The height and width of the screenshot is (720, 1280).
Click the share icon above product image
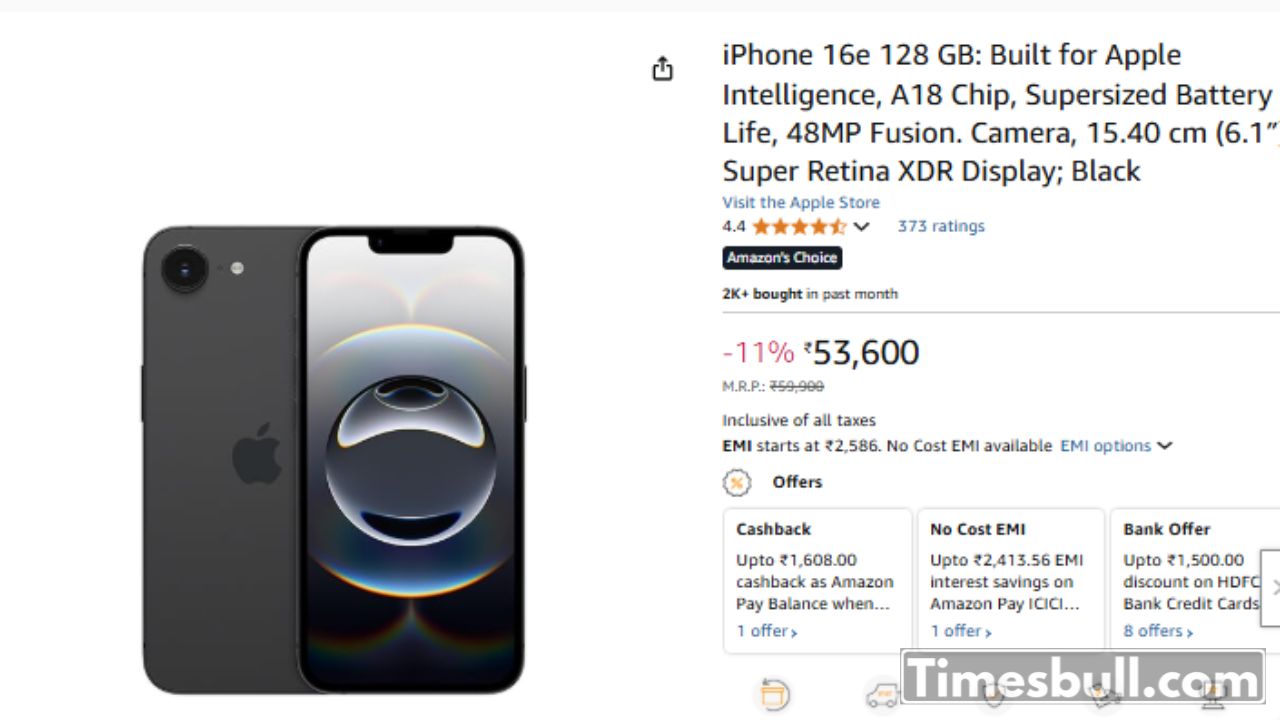click(662, 69)
